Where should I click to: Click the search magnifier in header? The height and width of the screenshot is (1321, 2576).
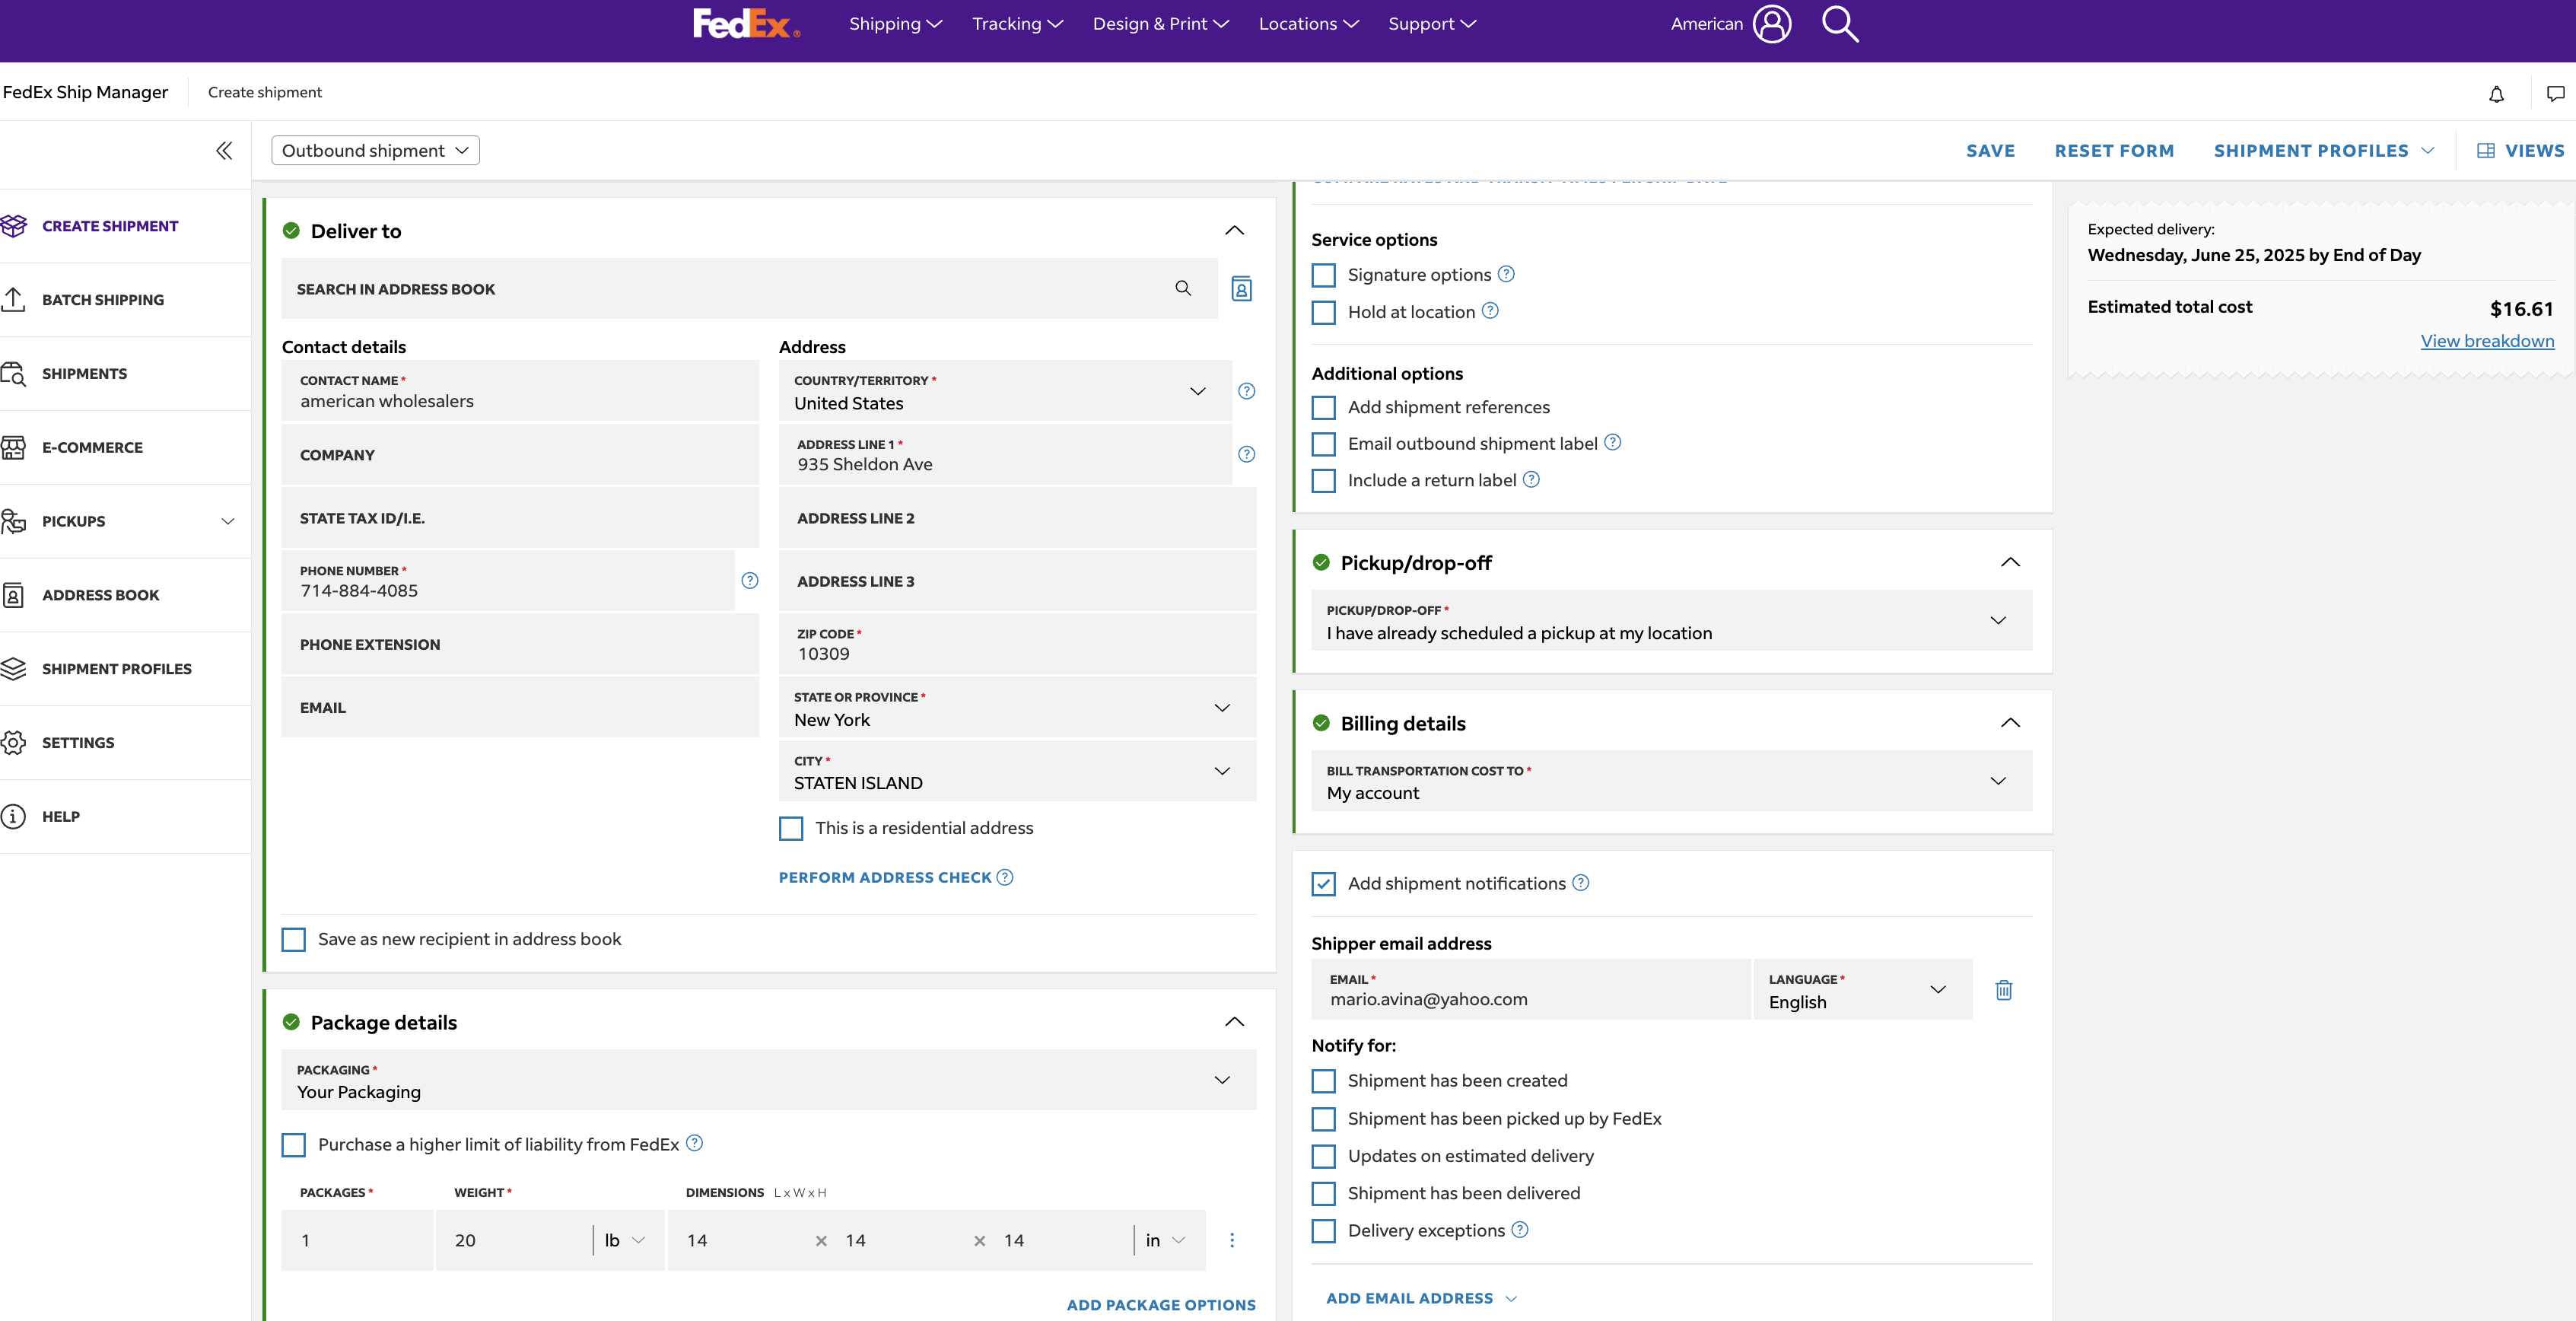(1839, 23)
